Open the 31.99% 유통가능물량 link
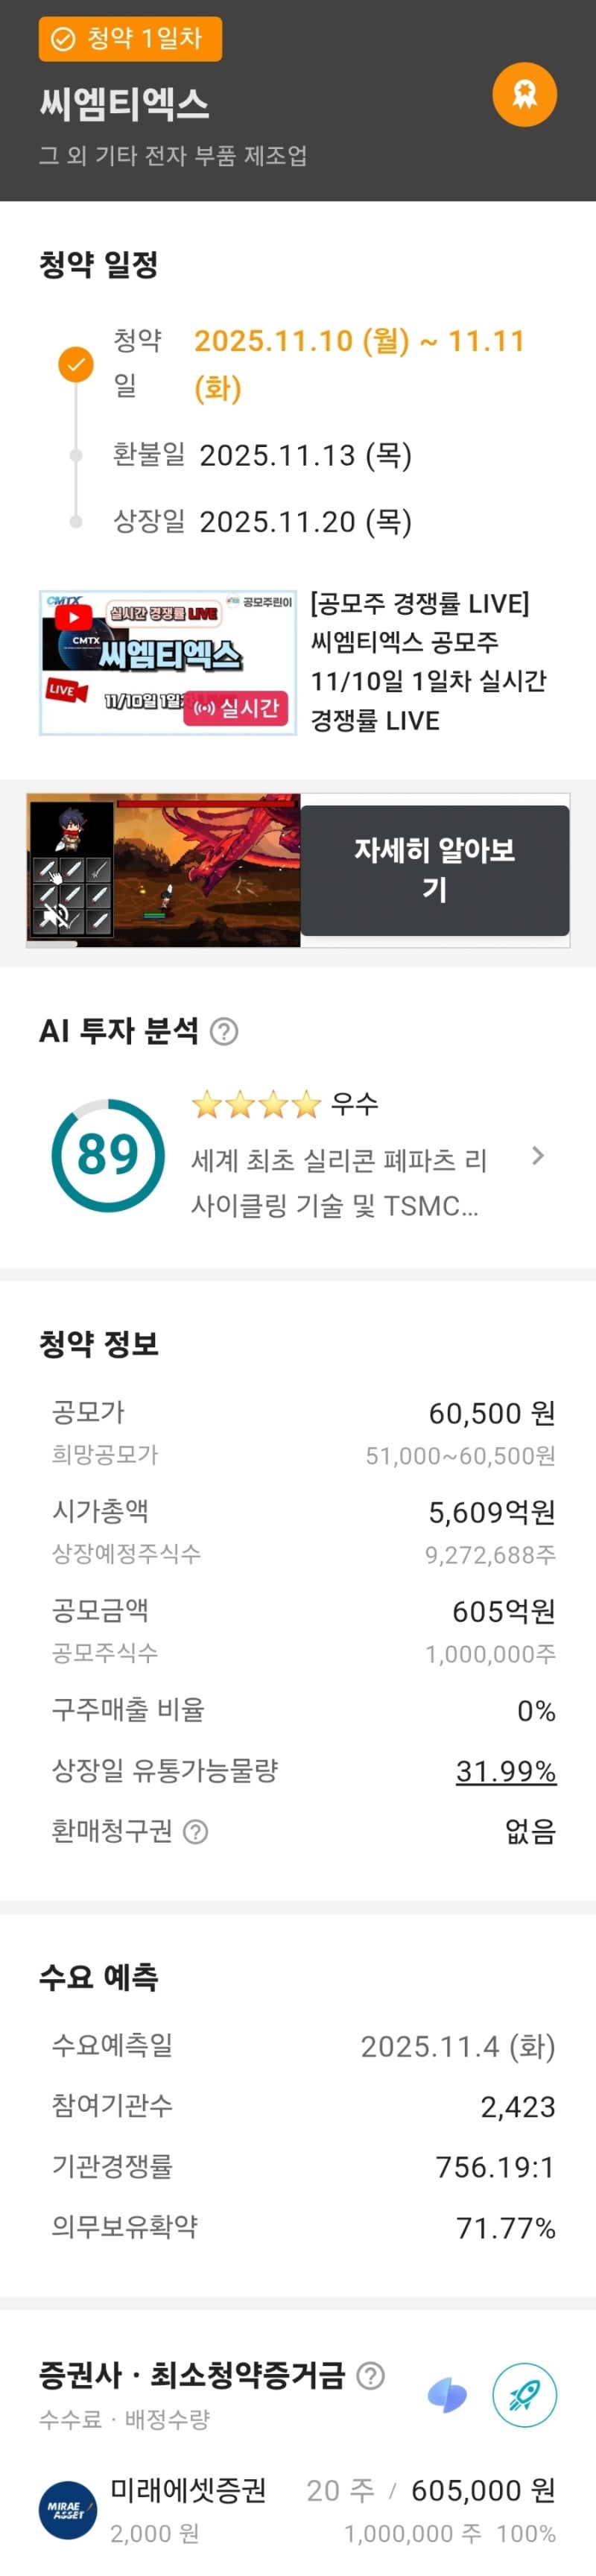The image size is (596, 2576). 505,1771
